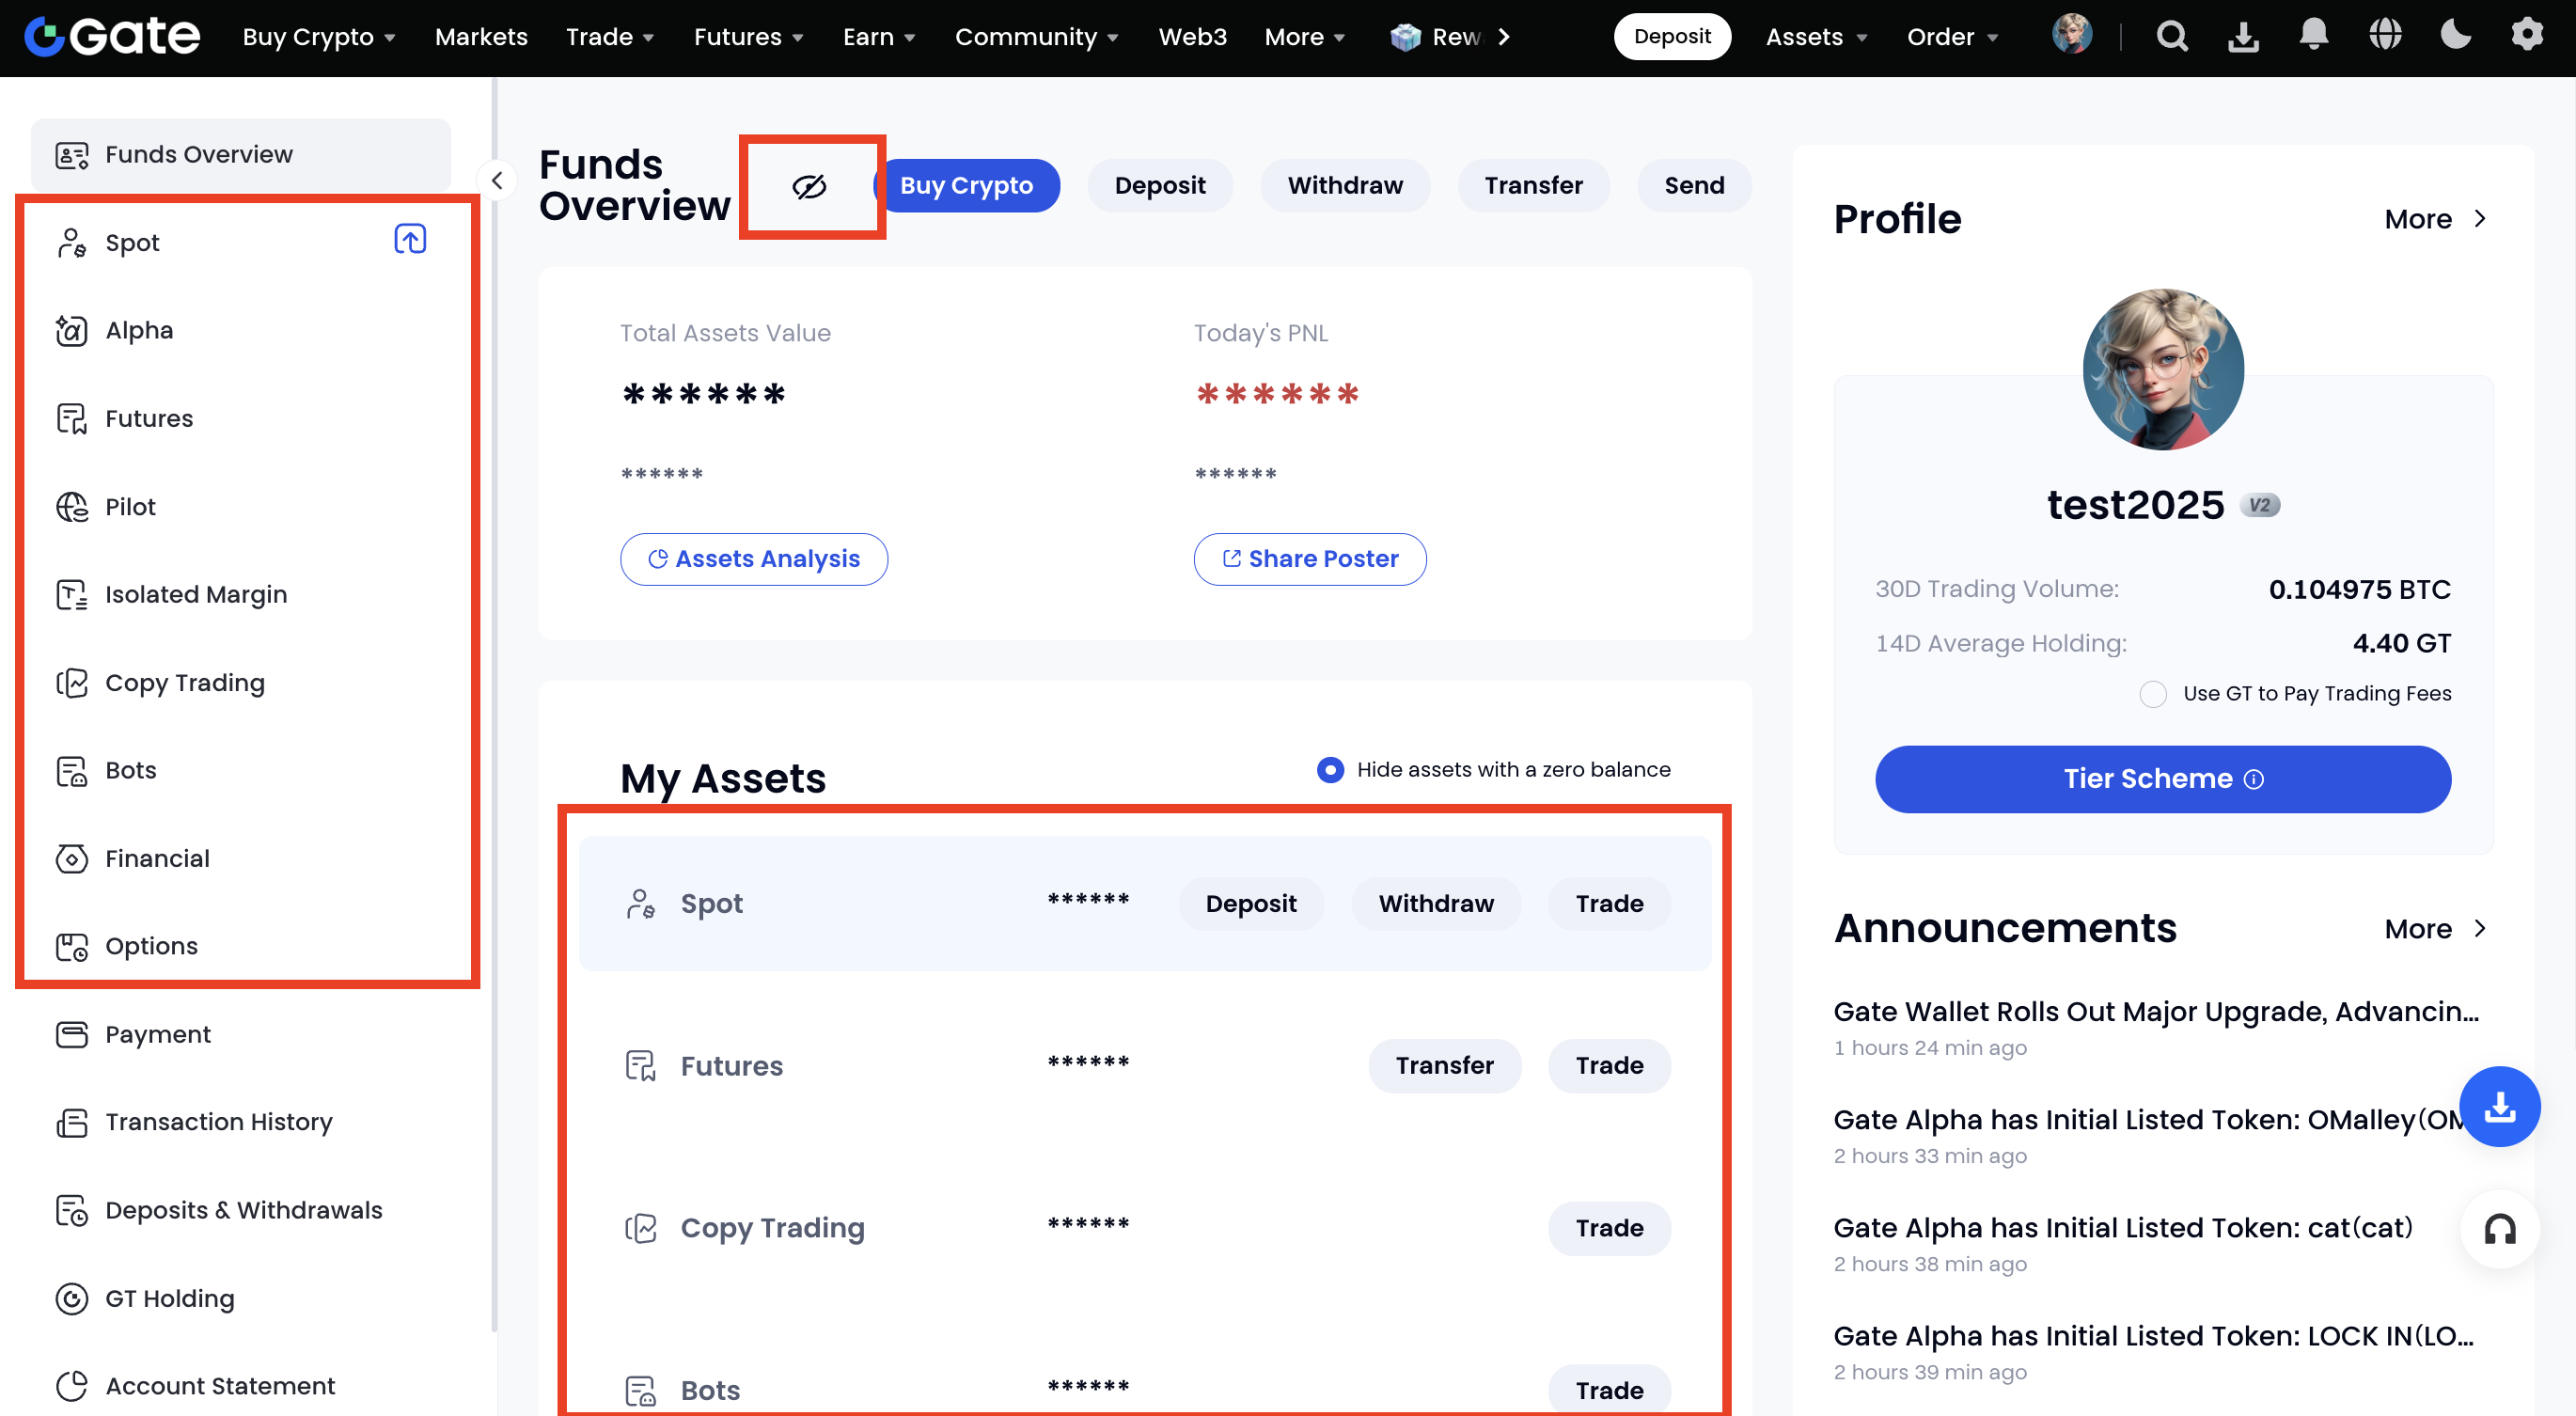This screenshot has width=2576, height=1416.
Task: Click the blue floating download app button
Action: [x=2499, y=1106]
